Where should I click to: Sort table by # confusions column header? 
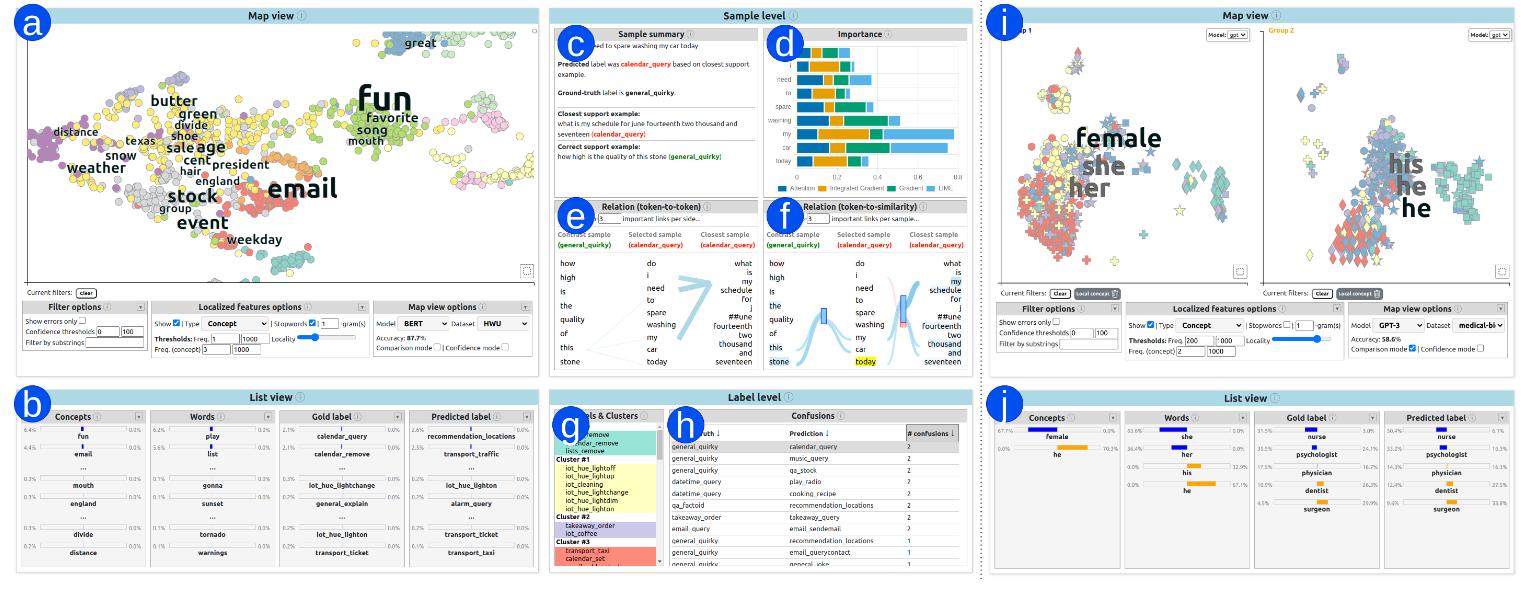pyautogui.click(x=931, y=433)
